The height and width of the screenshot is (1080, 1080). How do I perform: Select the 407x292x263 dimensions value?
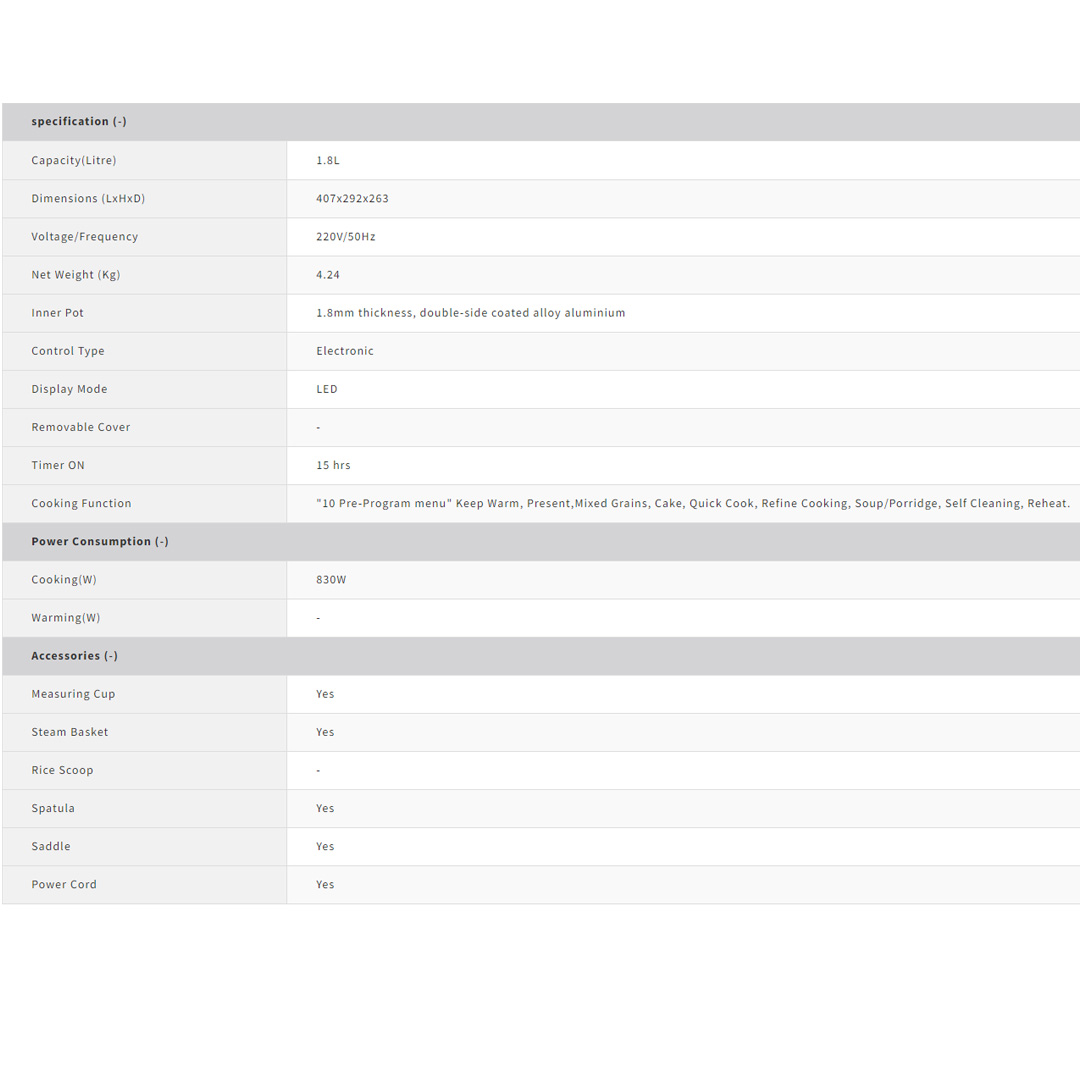pos(352,199)
